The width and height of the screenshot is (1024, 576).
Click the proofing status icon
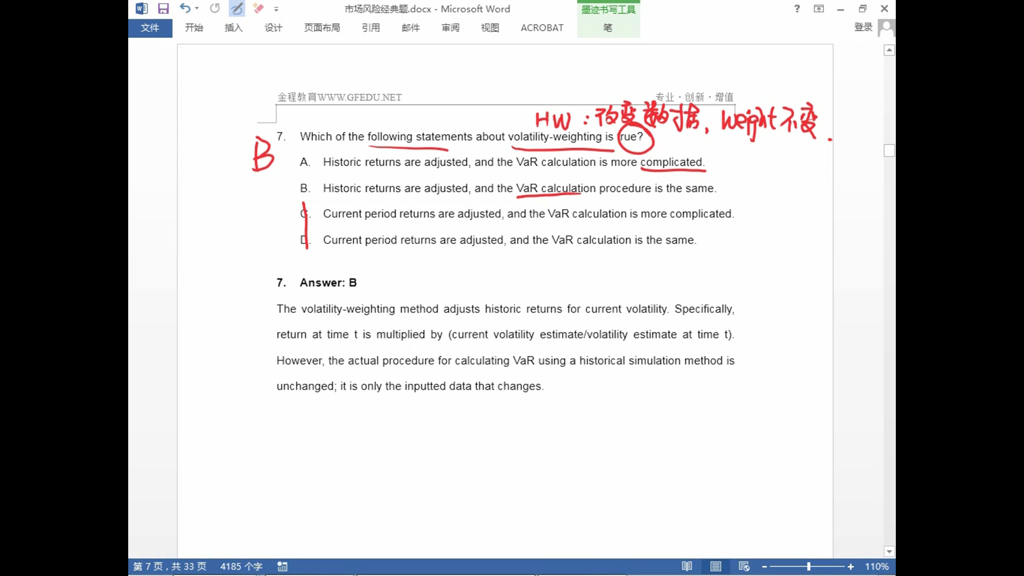pos(282,566)
